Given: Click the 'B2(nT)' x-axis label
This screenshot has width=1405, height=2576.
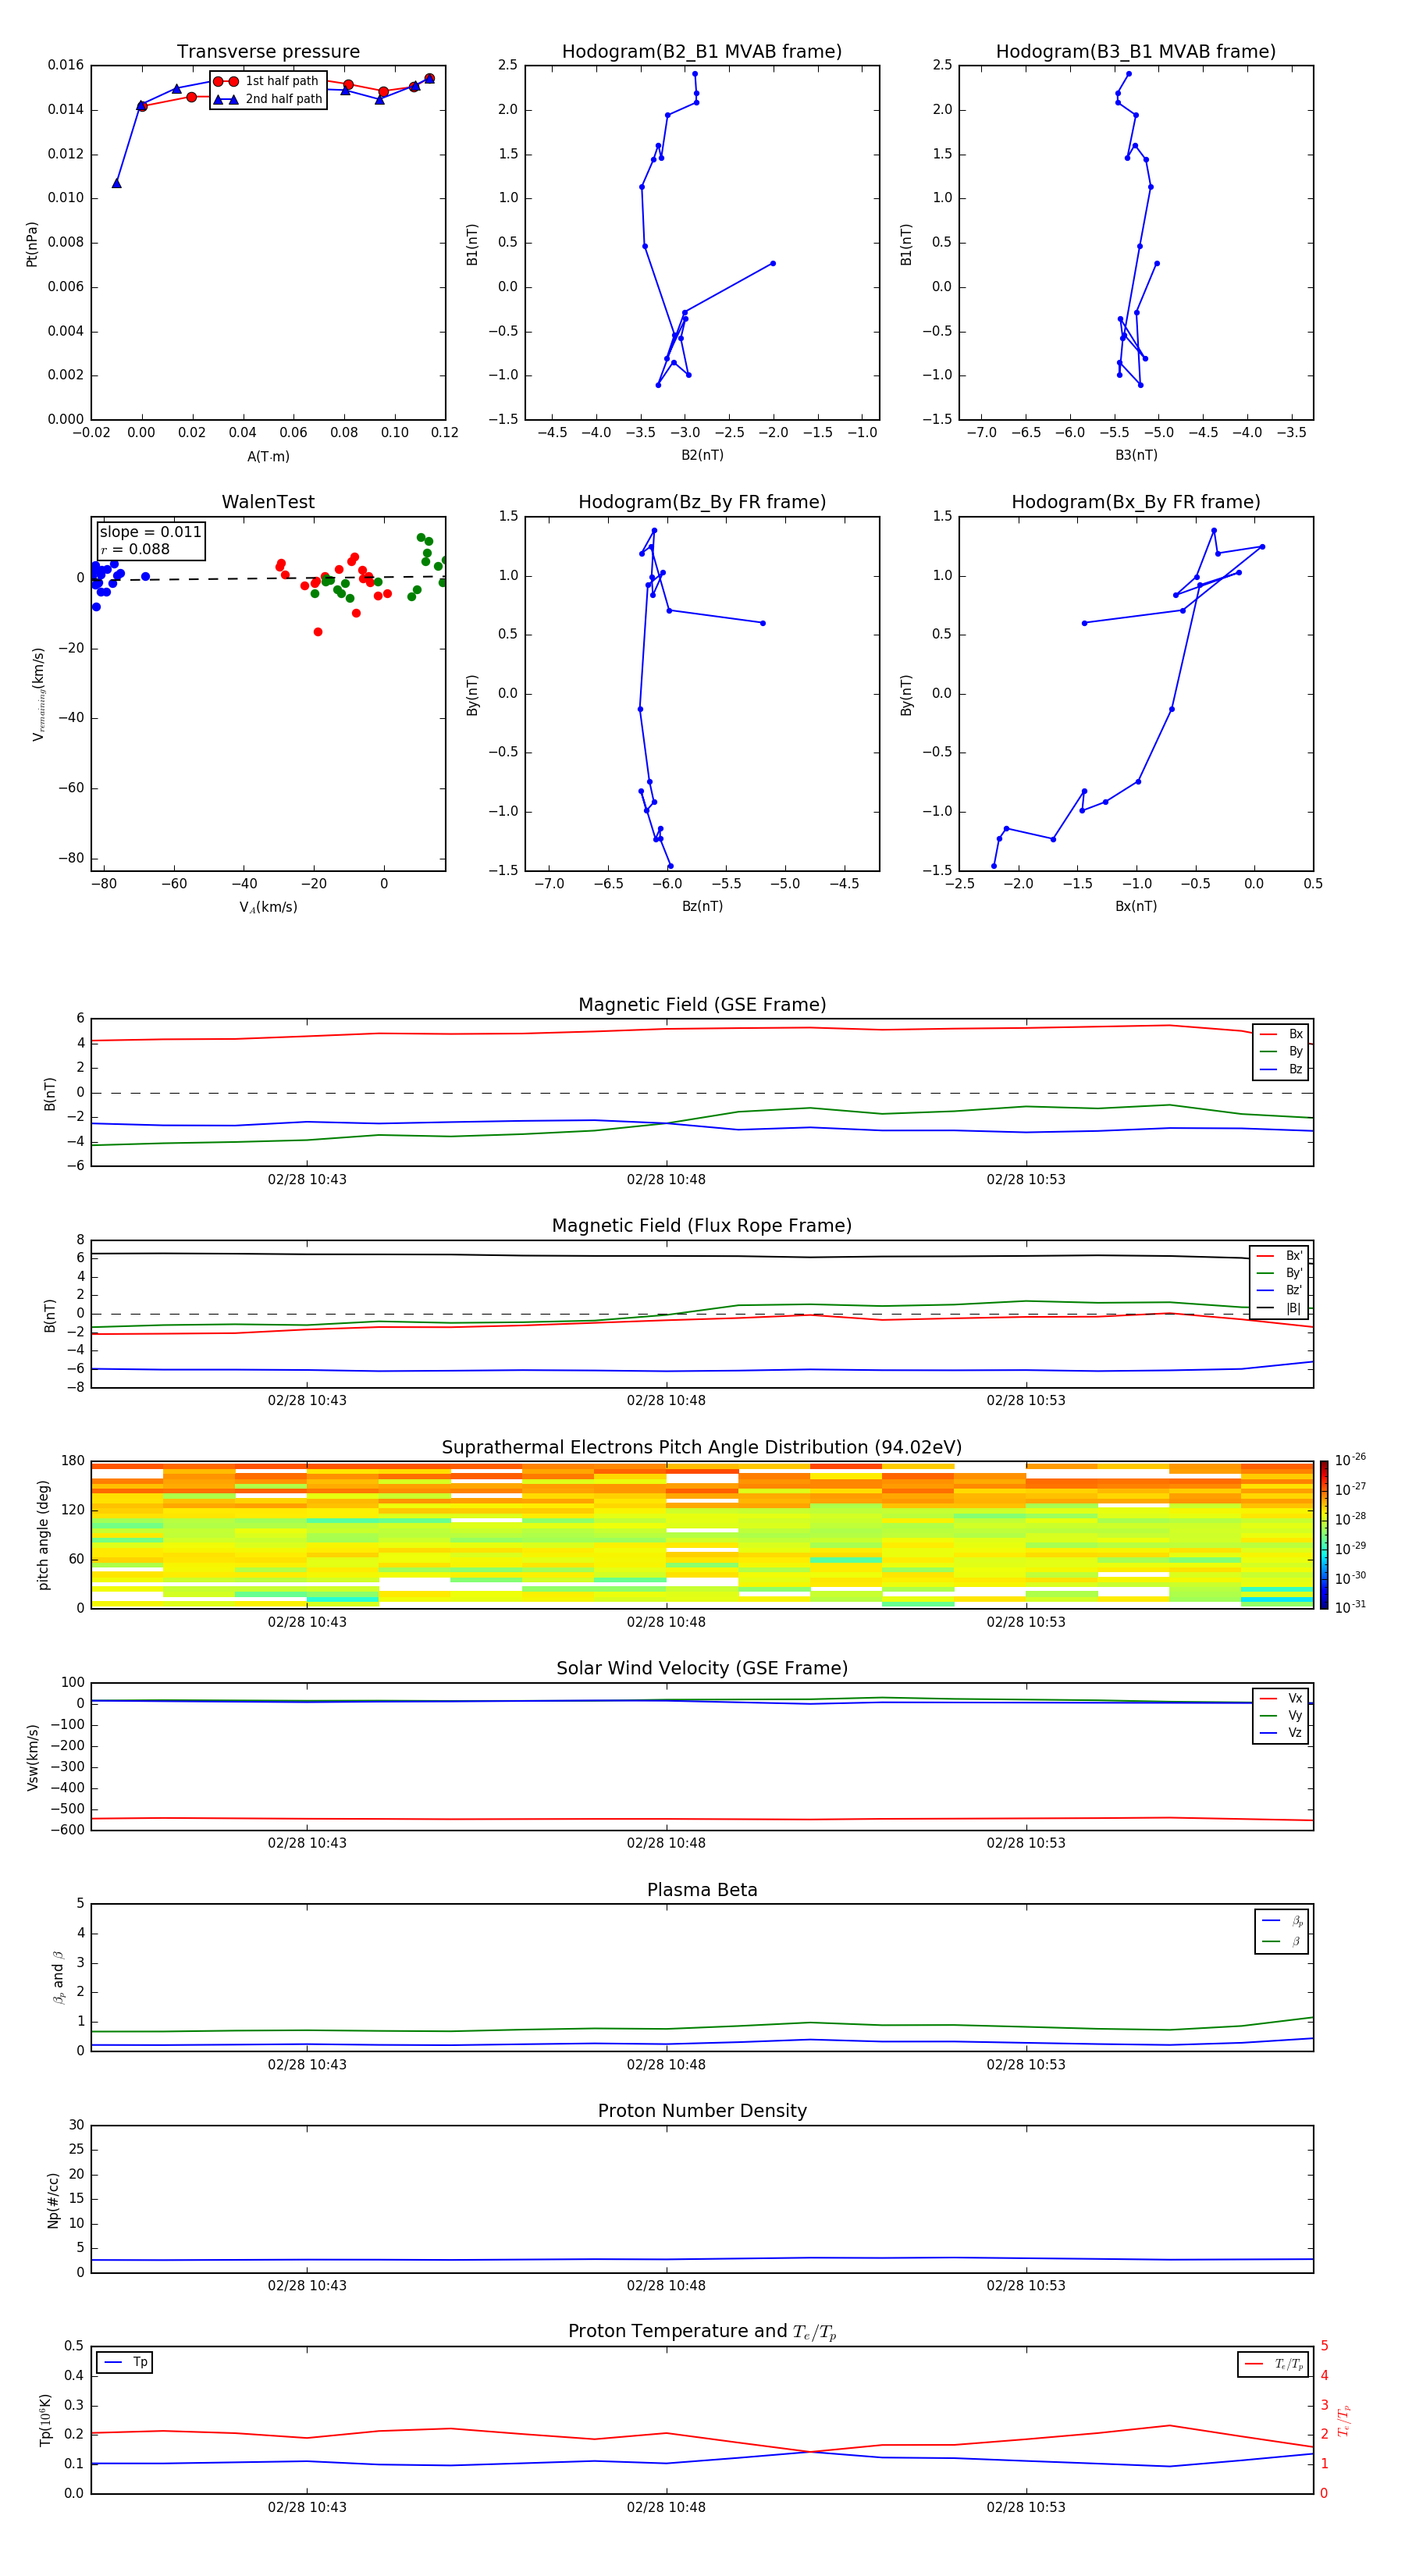Looking at the screenshot, I should pyautogui.click(x=702, y=455).
